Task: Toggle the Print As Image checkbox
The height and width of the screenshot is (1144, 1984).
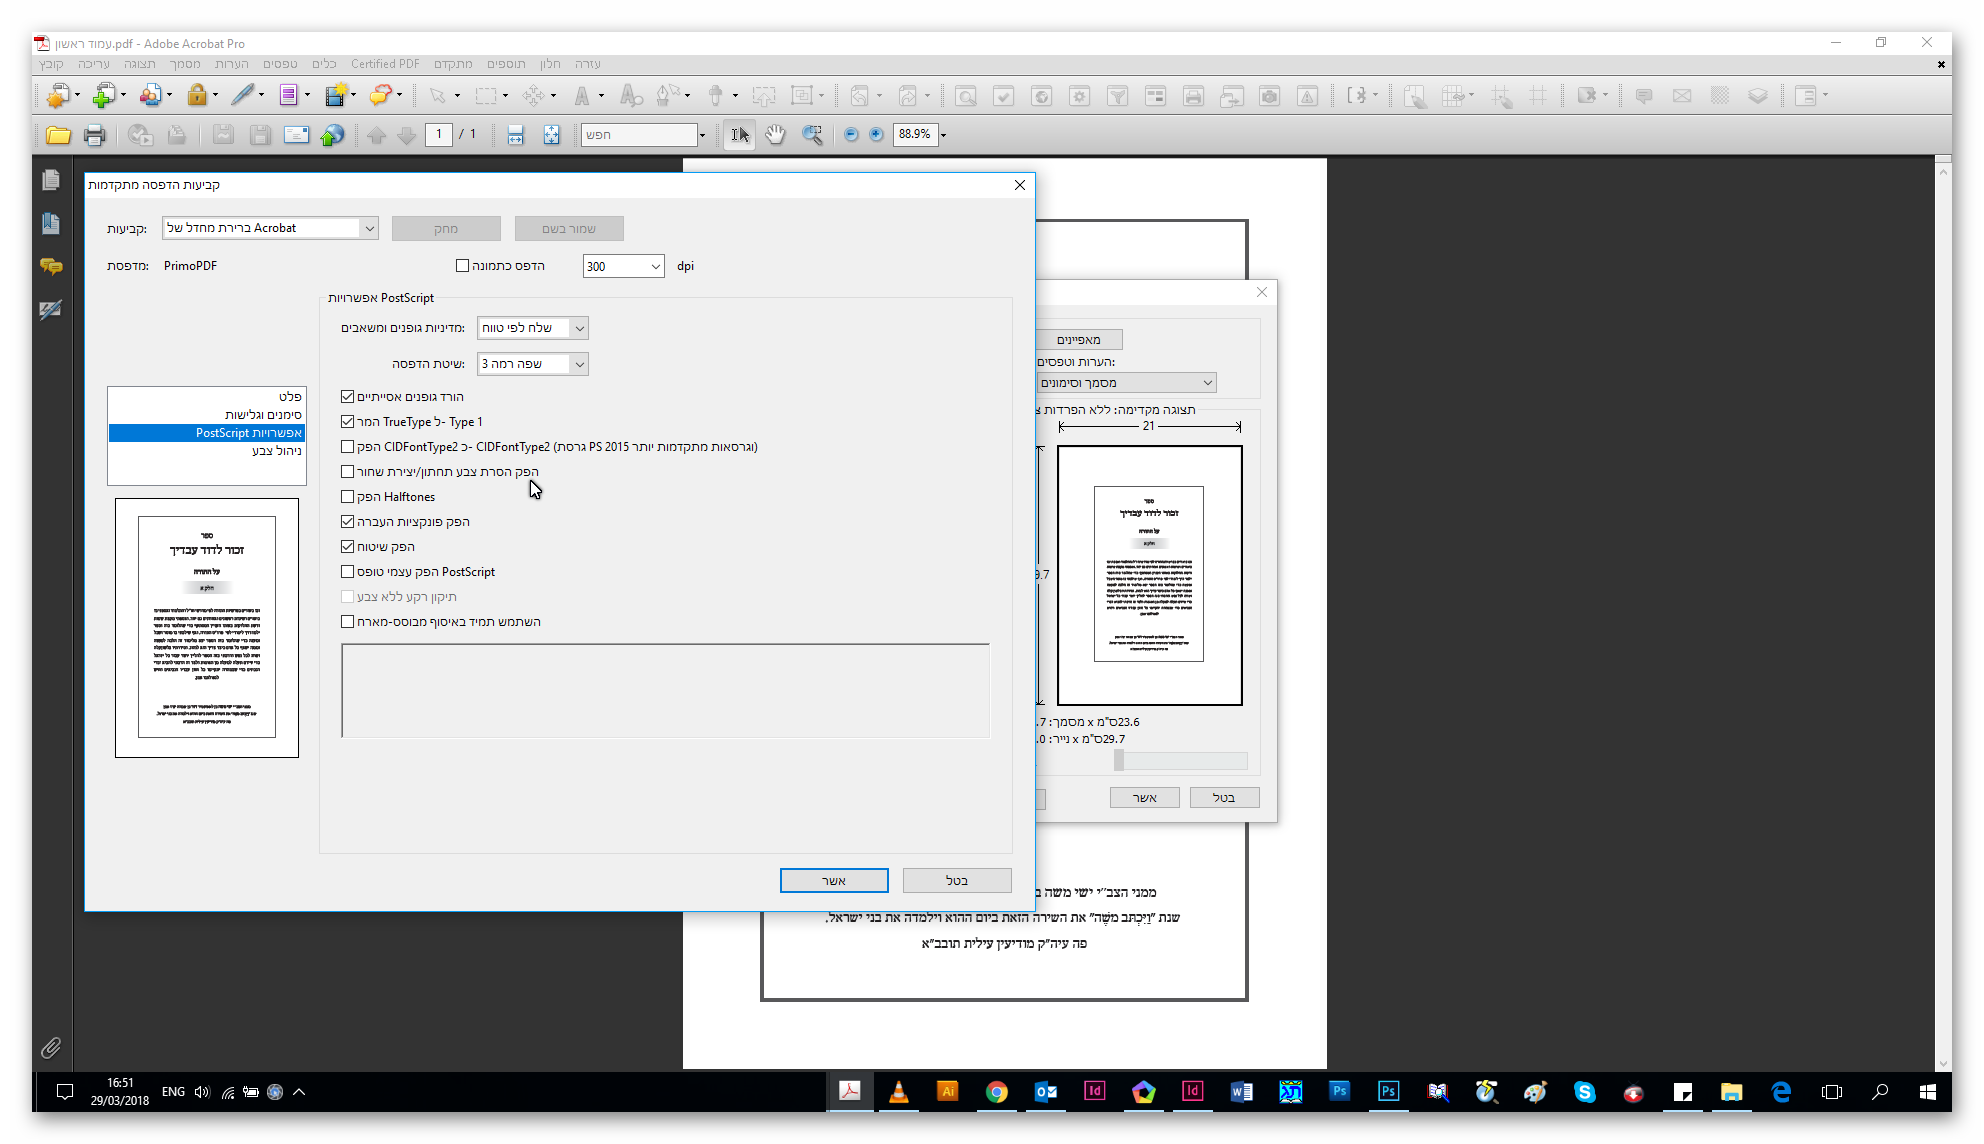Action: [462, 266]
